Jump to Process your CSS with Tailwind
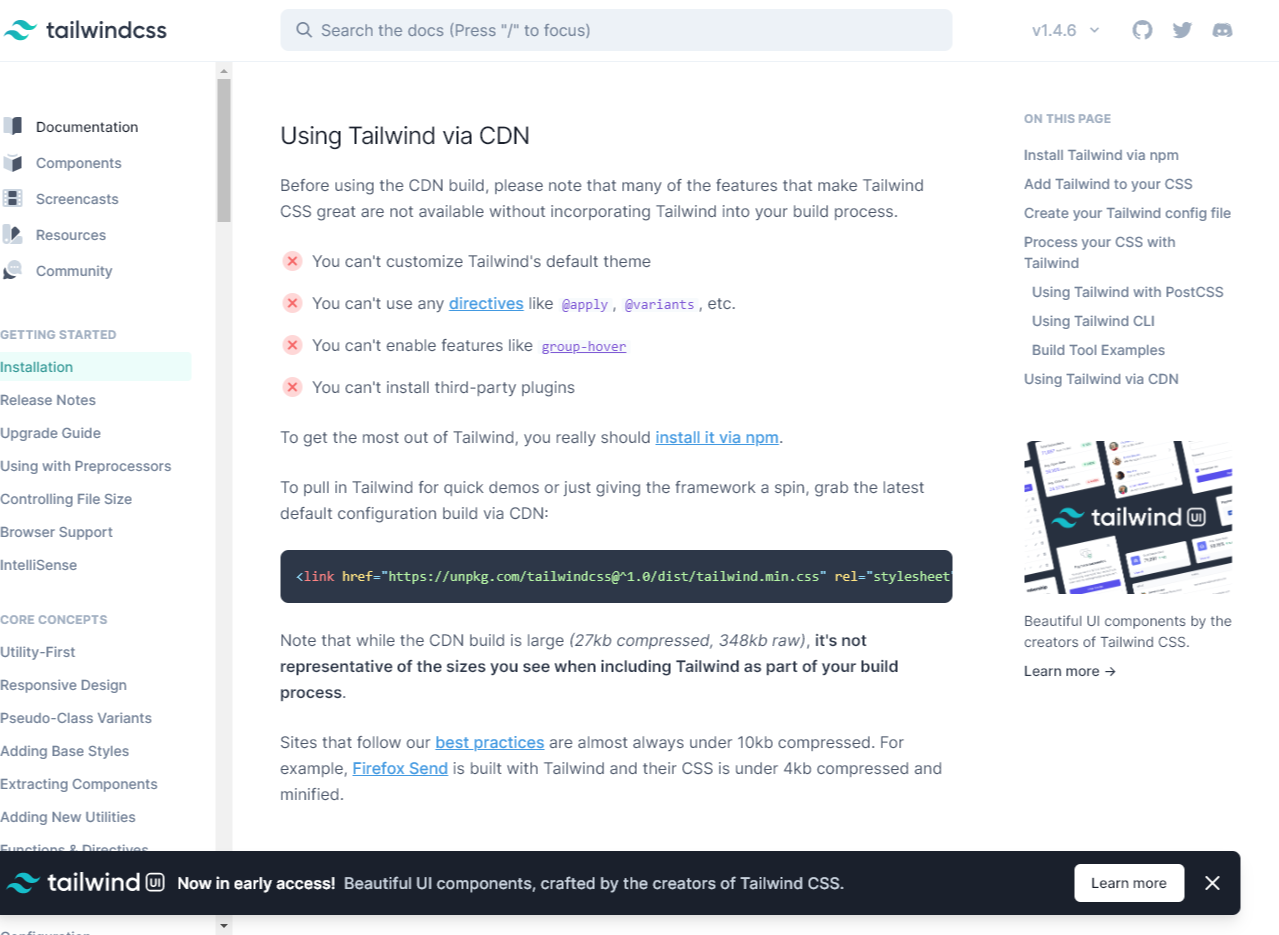This screenshot has width=1279, height=935. click(1100, 252)
